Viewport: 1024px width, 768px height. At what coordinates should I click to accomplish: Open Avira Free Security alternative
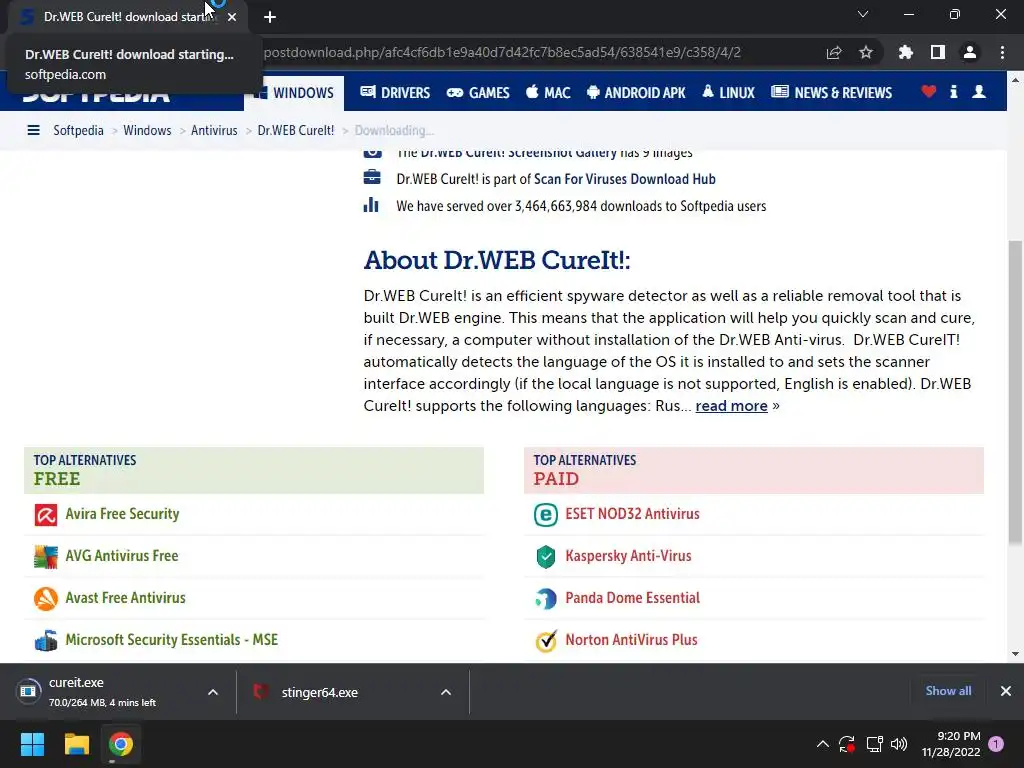122,514
